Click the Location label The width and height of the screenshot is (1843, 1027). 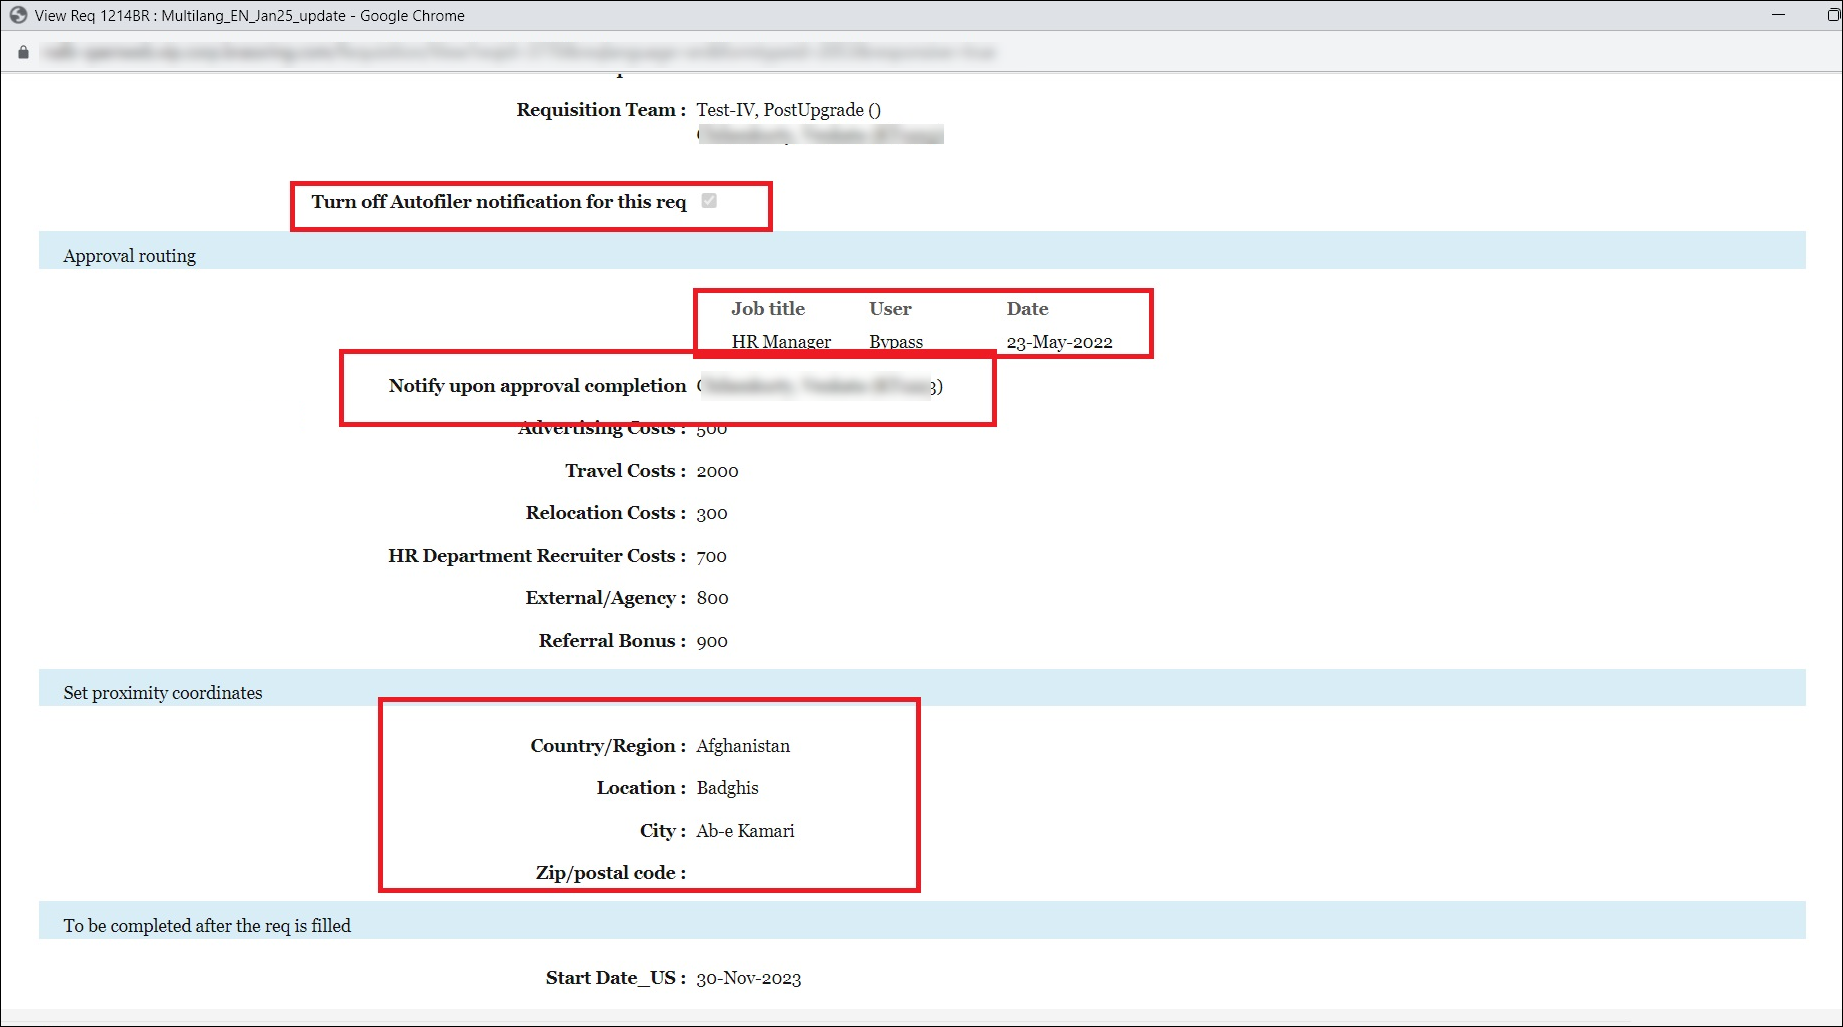click(641, 788)
